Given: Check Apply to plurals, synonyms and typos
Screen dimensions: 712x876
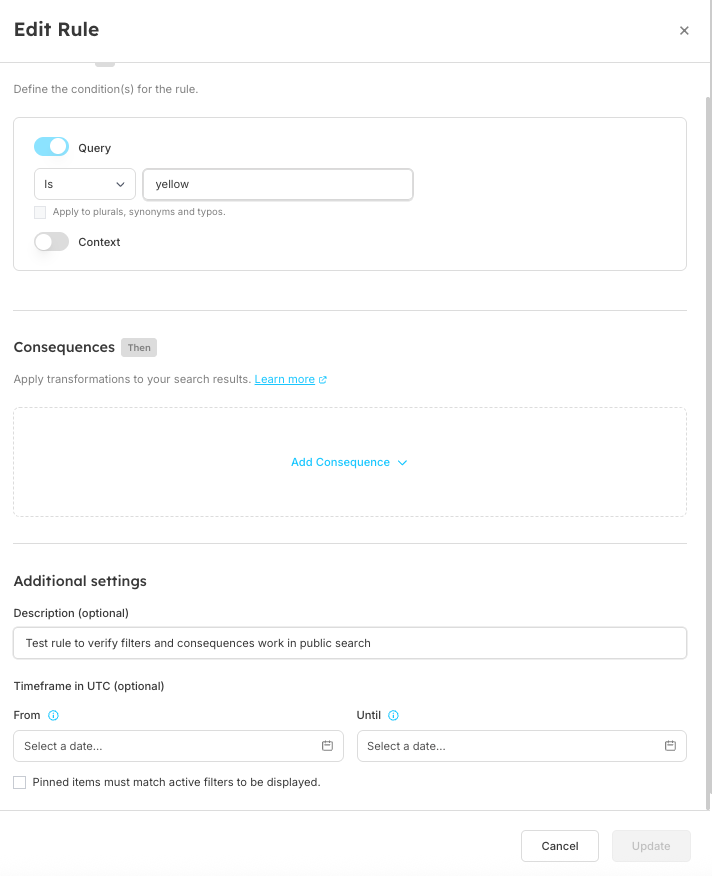Looking at the screenshot, I should (x=40, y=212).
